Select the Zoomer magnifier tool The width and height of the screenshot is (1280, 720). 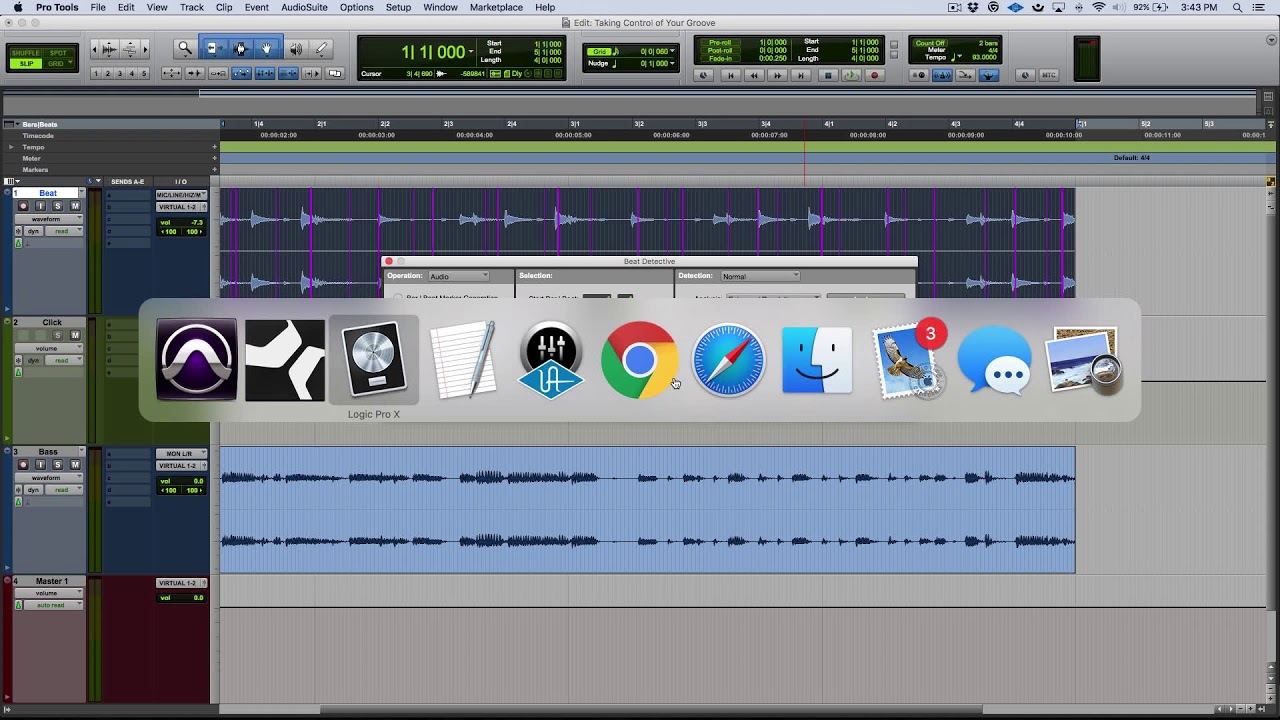coord(185,48)
